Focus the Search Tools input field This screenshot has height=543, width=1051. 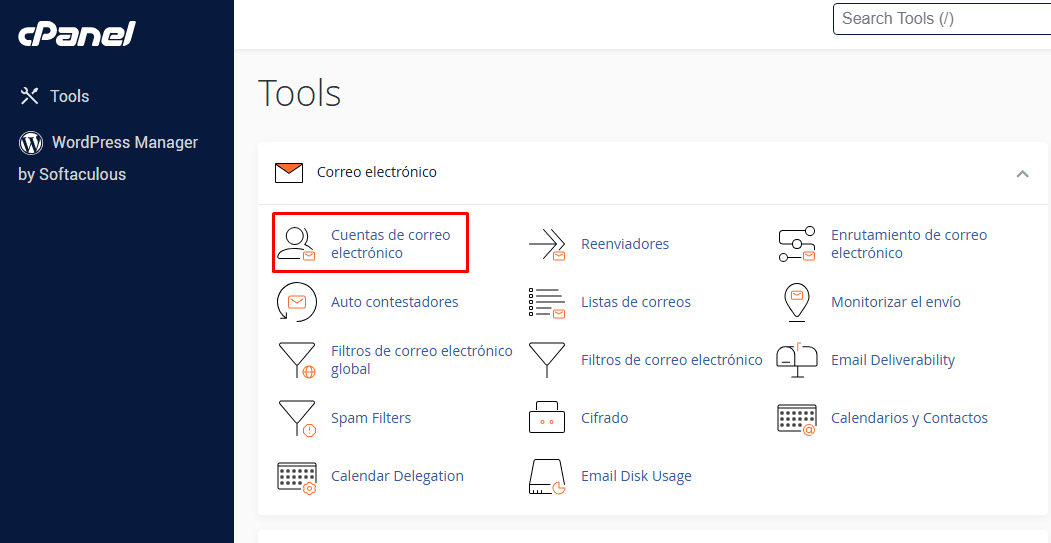click(x=940, y=19)
